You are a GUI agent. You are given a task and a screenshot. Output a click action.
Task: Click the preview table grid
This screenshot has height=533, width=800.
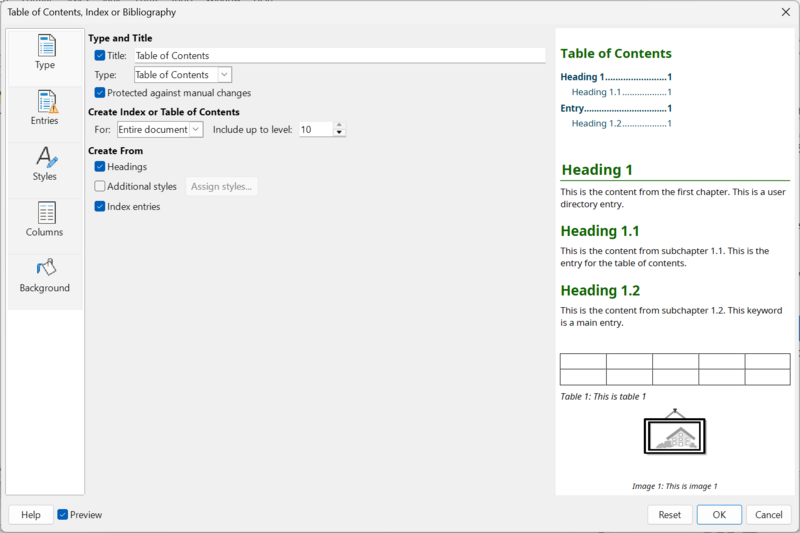coord(675,369)
